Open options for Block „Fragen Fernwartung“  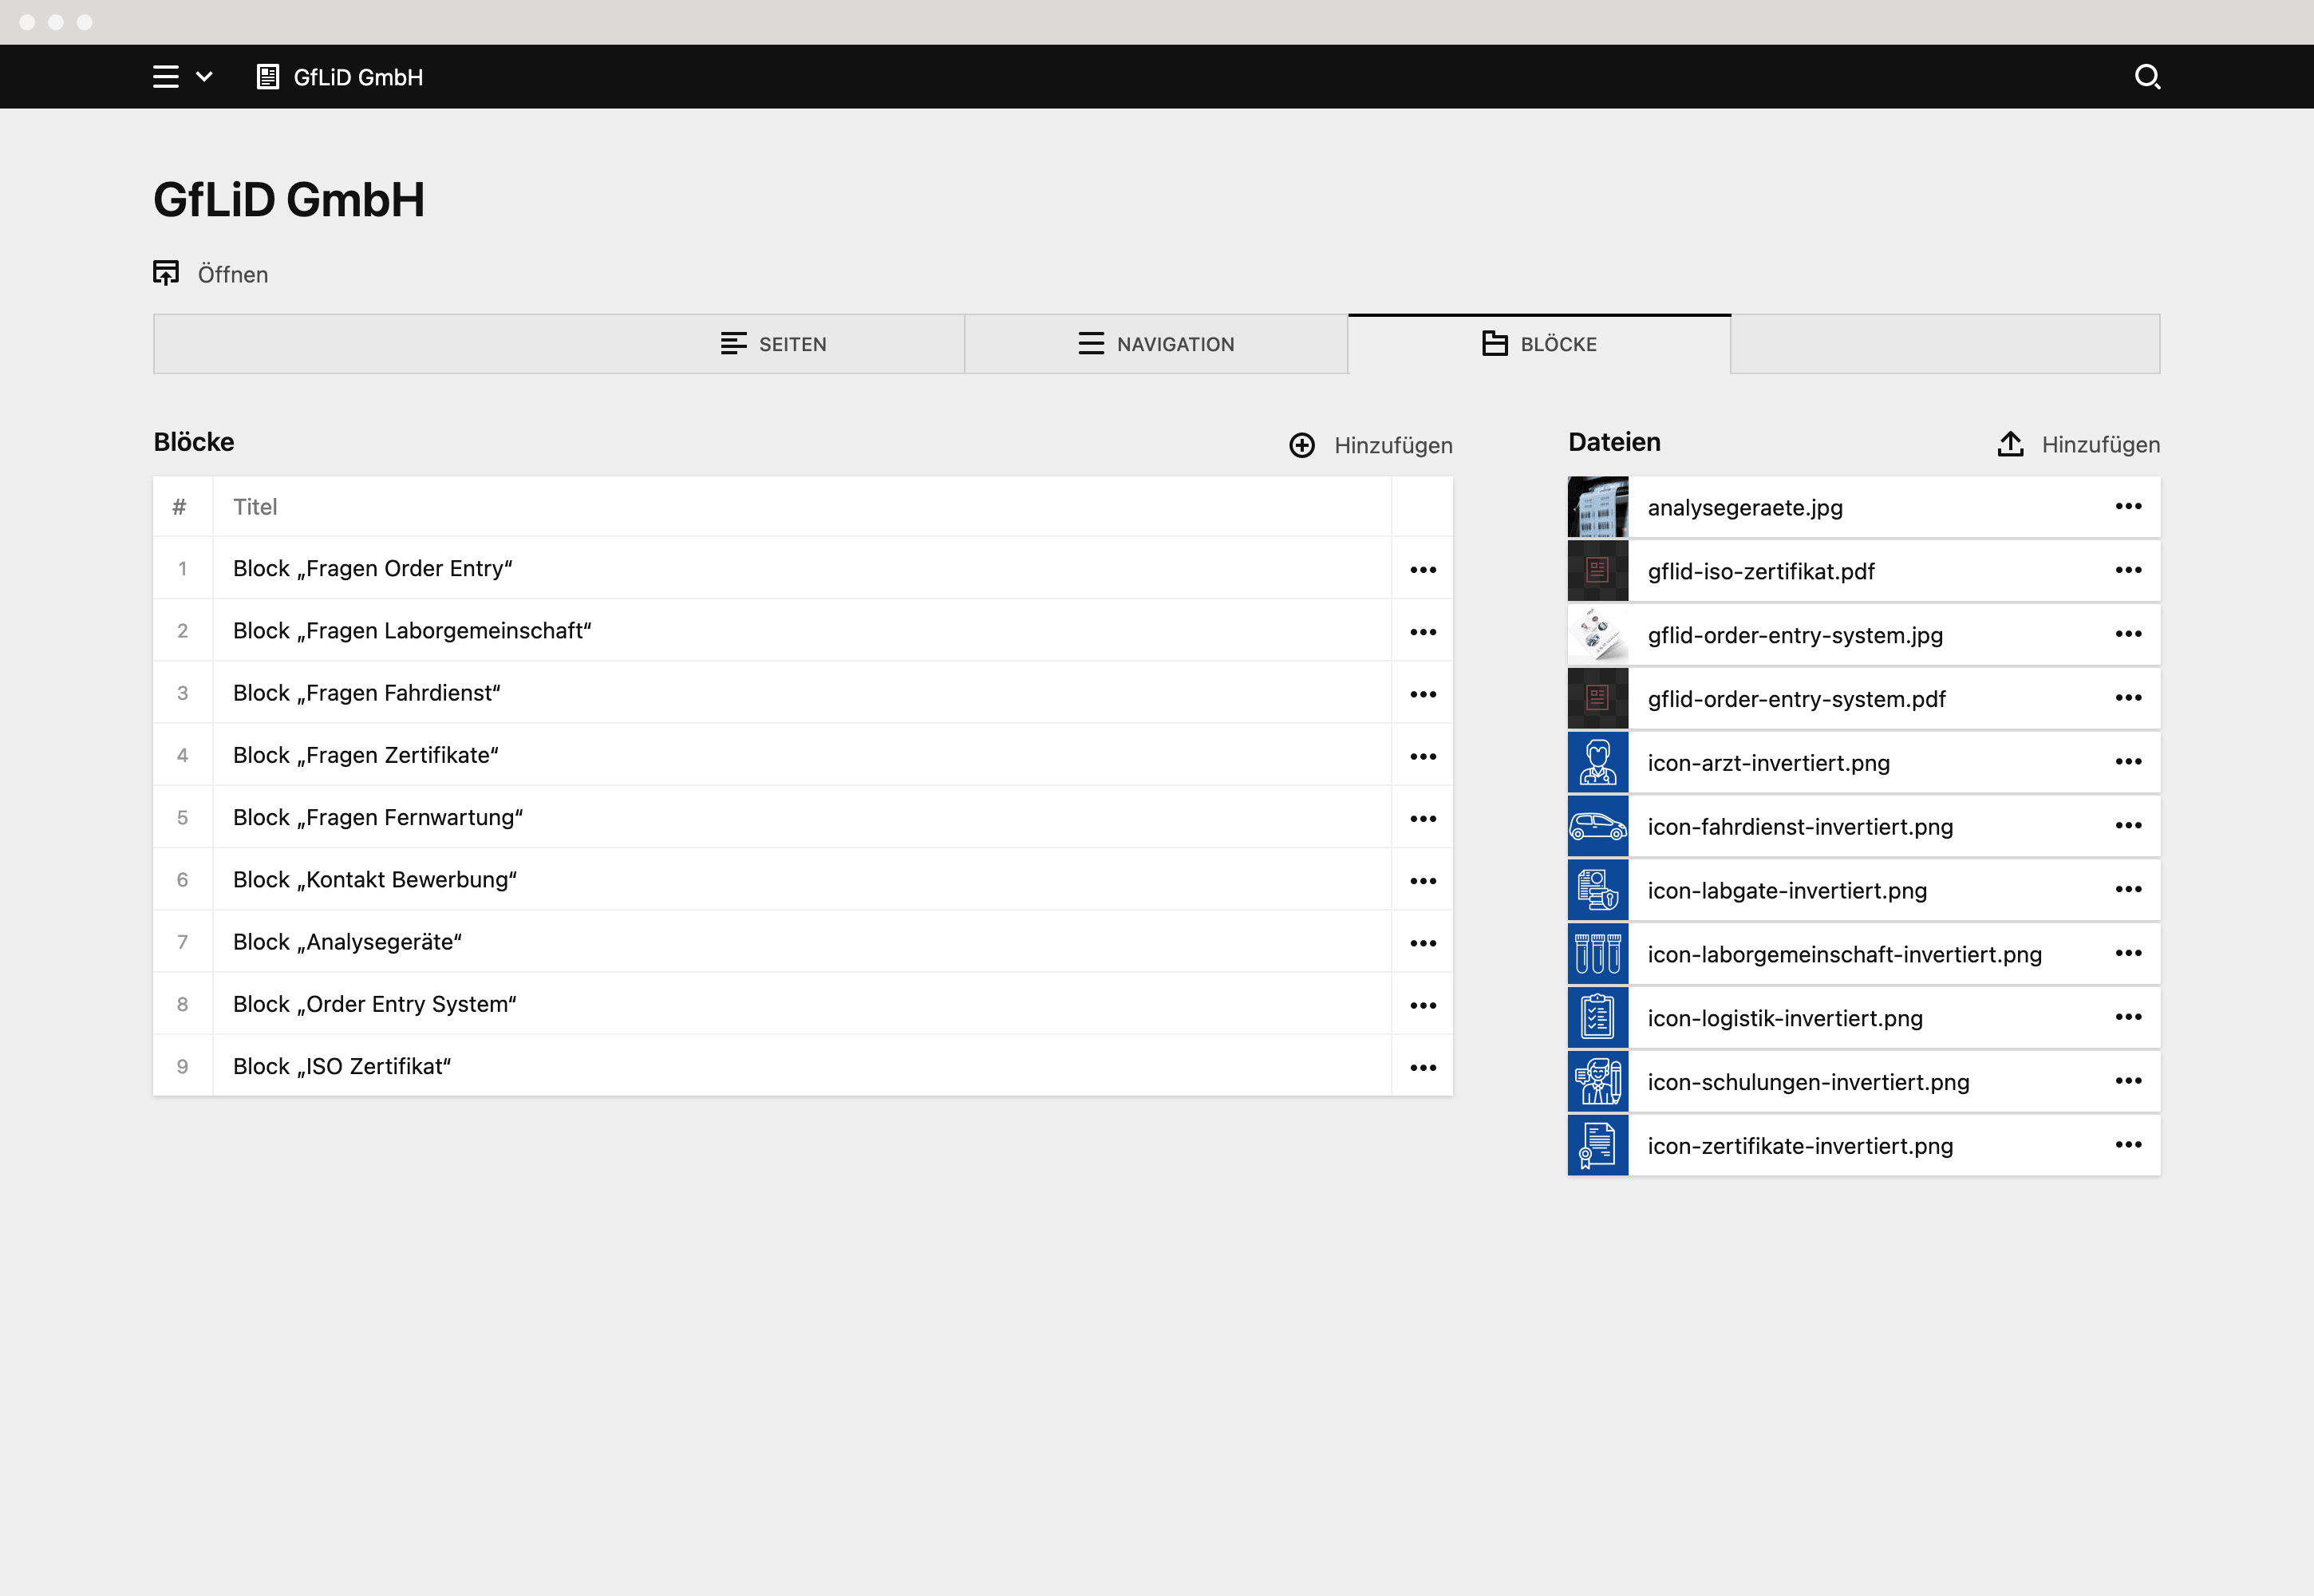[1423, 819]
